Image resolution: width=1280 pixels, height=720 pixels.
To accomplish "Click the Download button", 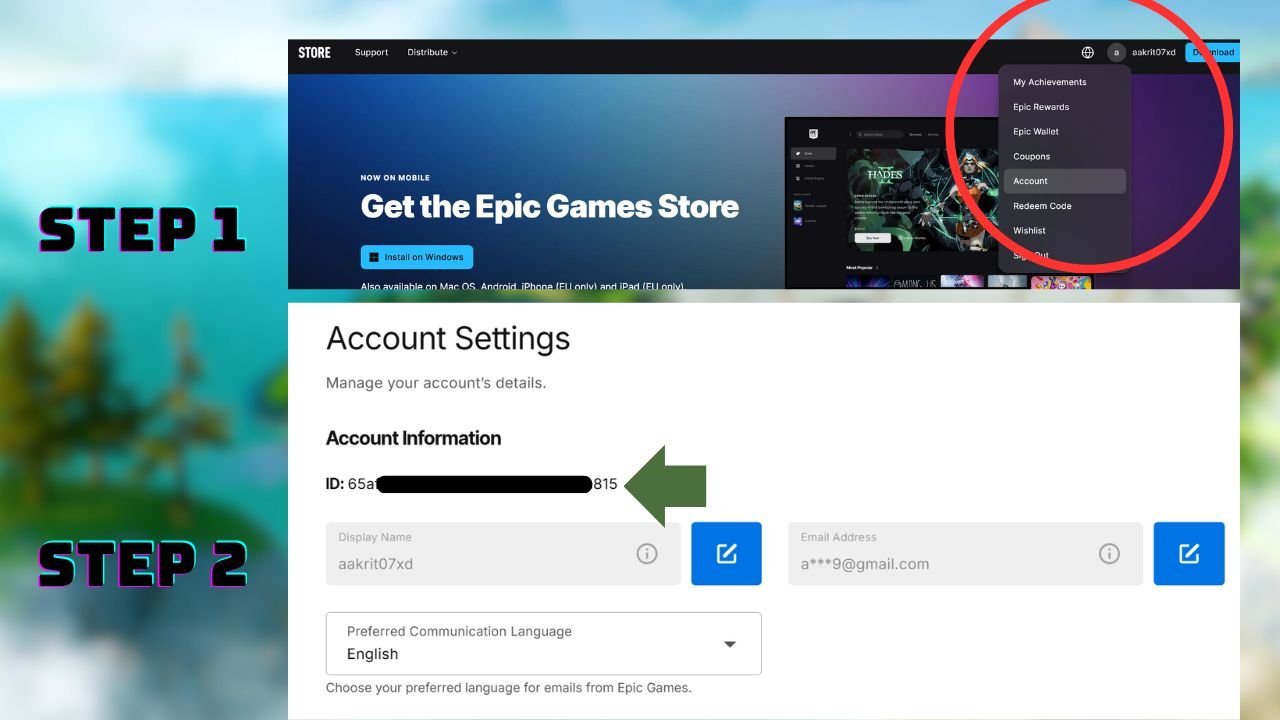I will (x=1212, y=52).
